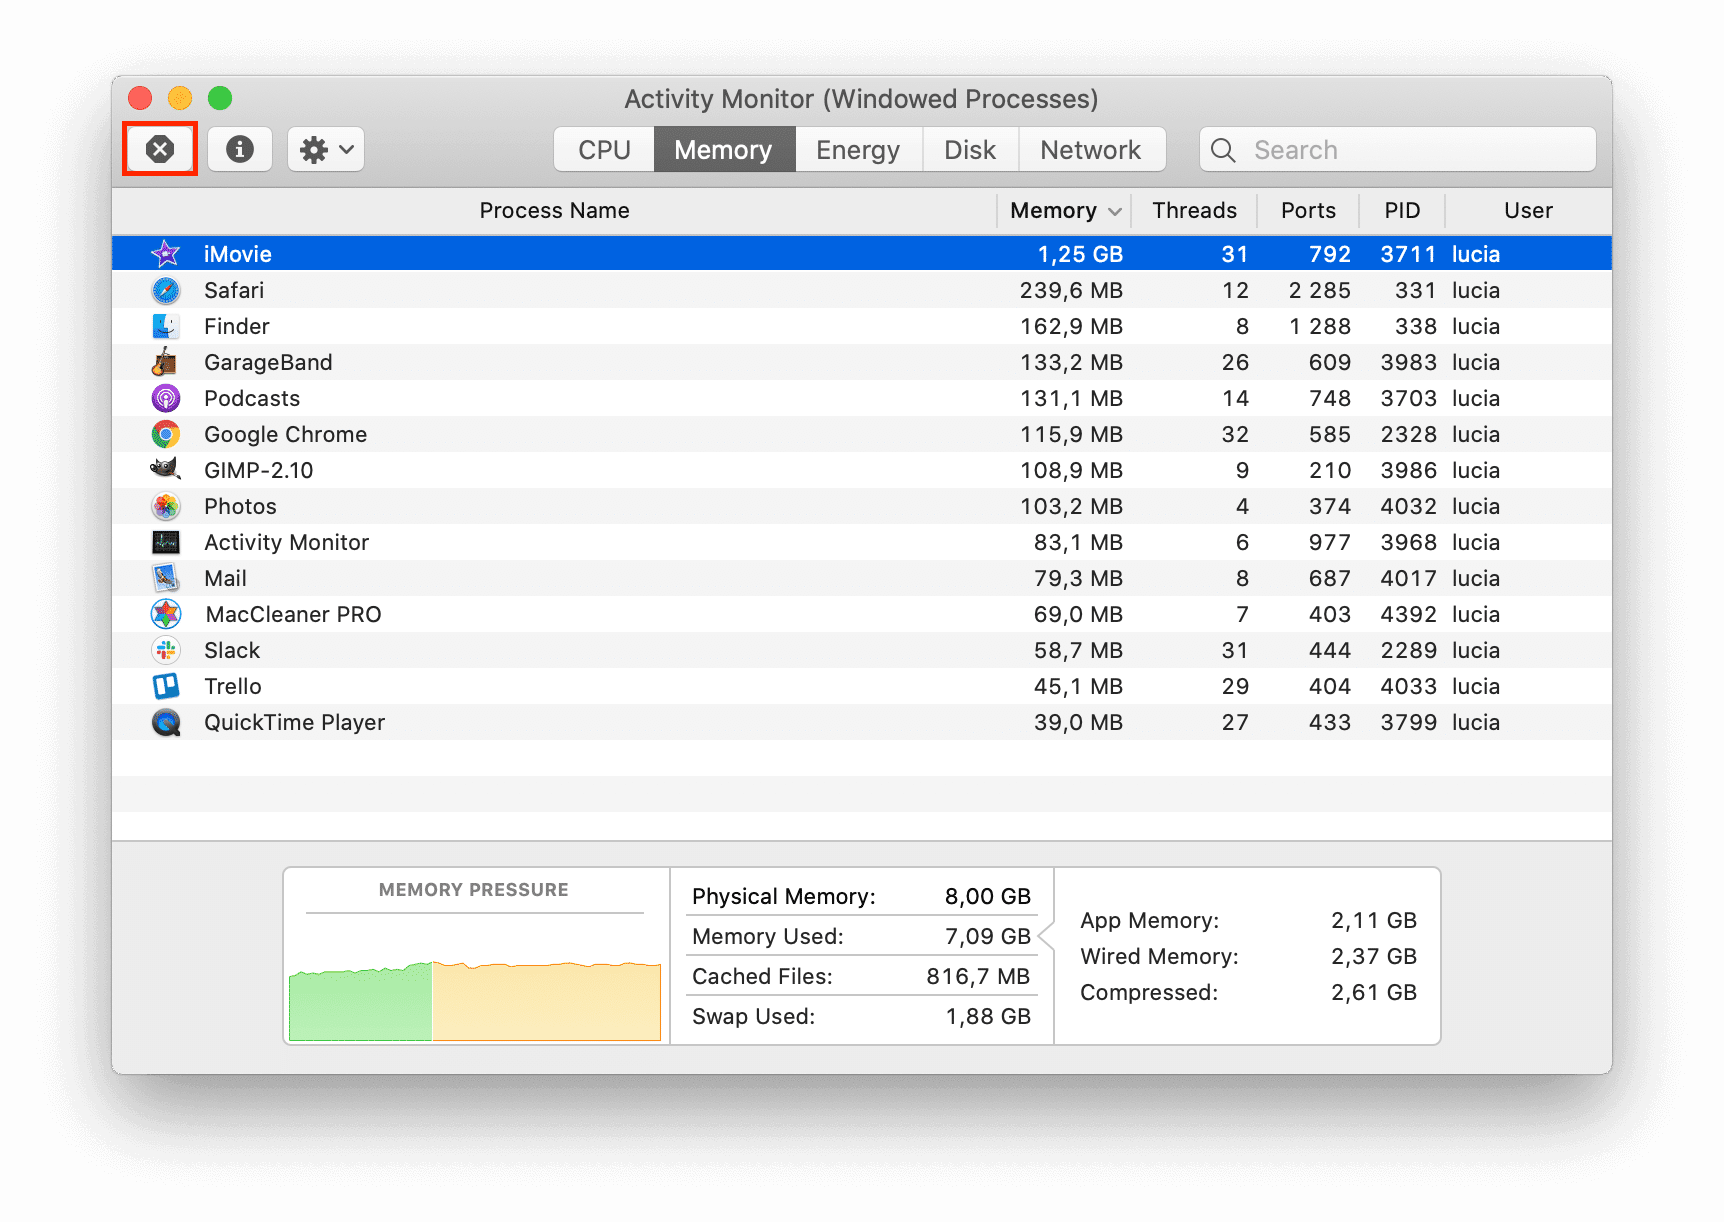Click the GIMP-2.10 mascot icon
Screen dimensions: 1724x1222
coord(166,469)
